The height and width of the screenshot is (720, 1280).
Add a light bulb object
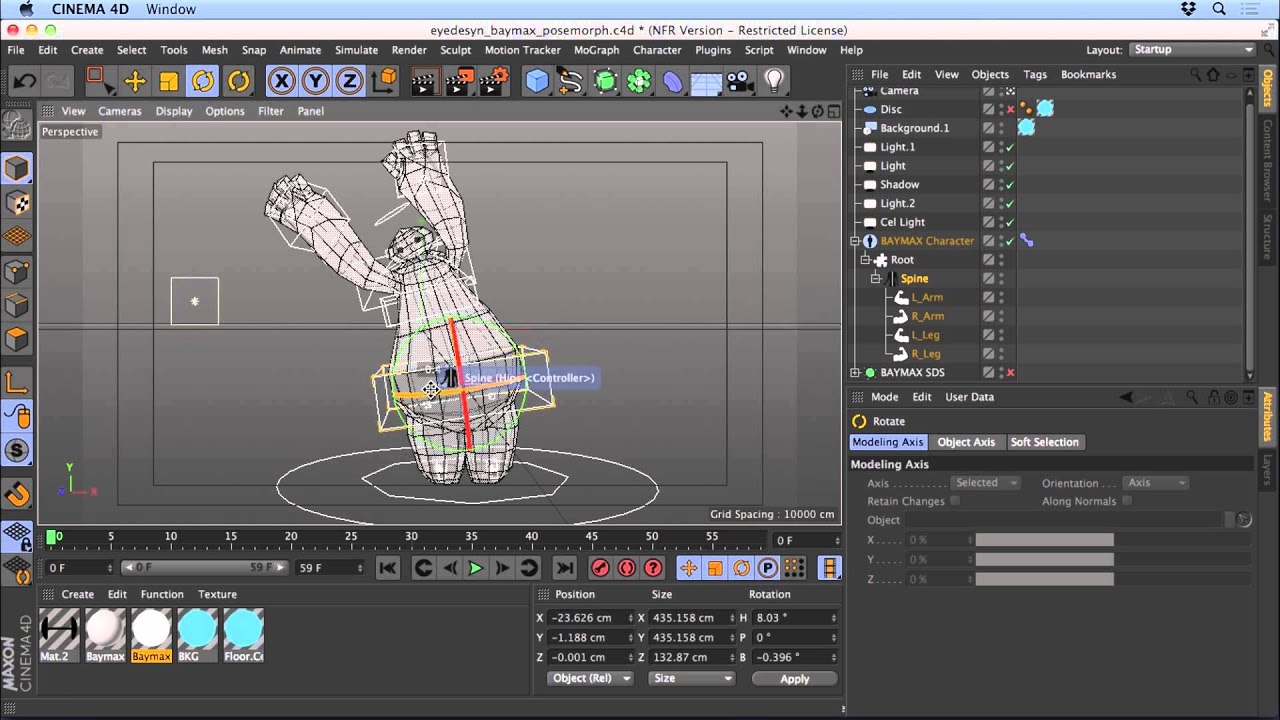773,81
